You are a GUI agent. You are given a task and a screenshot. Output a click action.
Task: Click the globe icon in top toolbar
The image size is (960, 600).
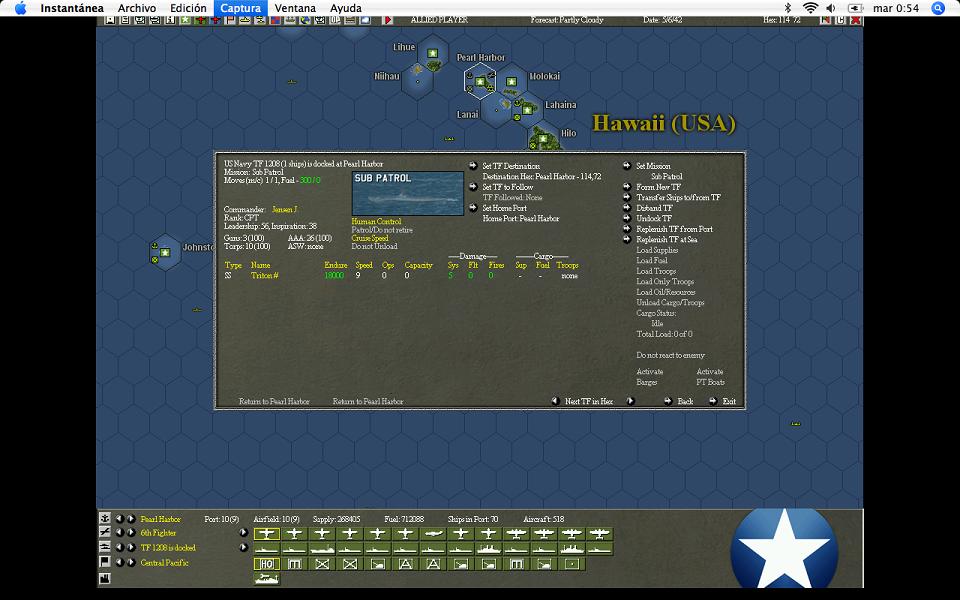click(x=305, y=20)
